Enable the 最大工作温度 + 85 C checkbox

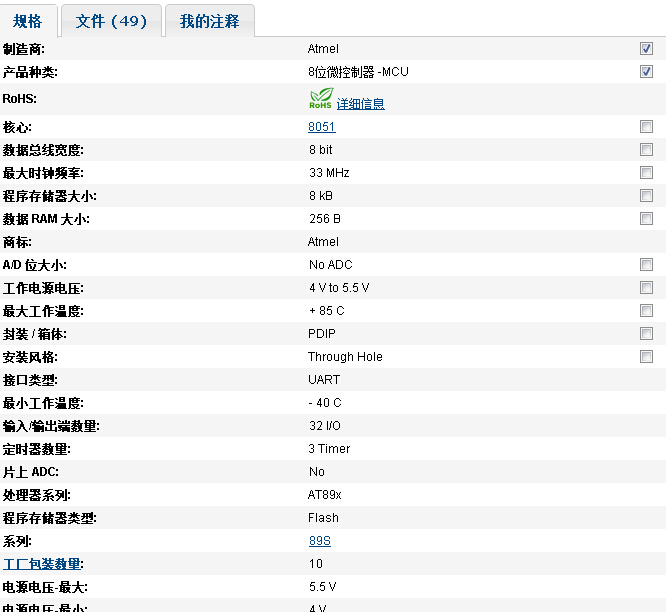tap(646, 310)
